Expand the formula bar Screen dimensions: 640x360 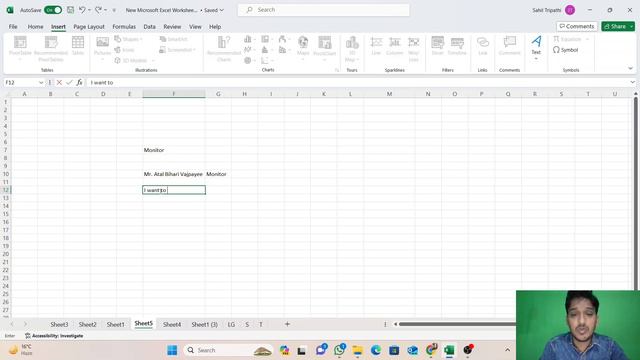tap(632, 82)
